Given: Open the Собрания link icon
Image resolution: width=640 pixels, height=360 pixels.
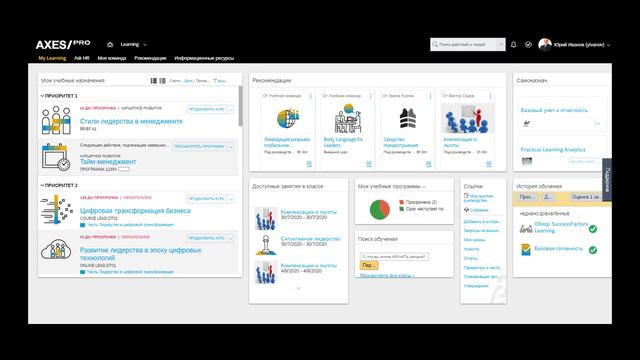Looking at the screenshot, I should [466, 210].
